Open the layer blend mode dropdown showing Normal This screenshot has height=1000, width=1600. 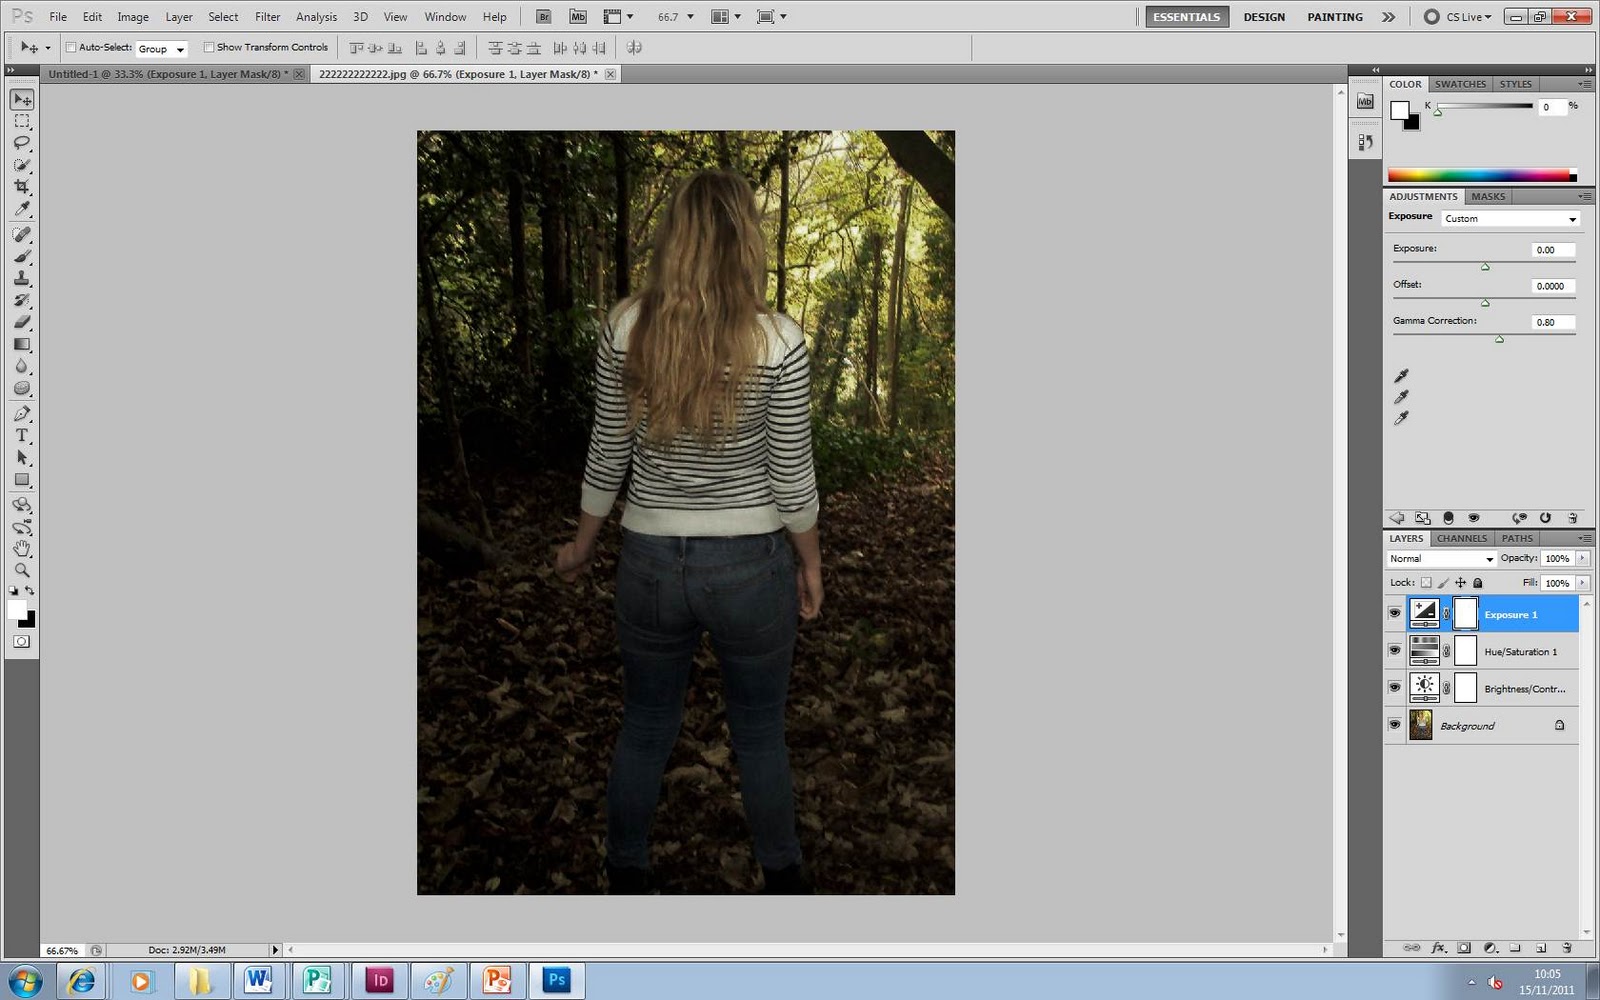1440,558
